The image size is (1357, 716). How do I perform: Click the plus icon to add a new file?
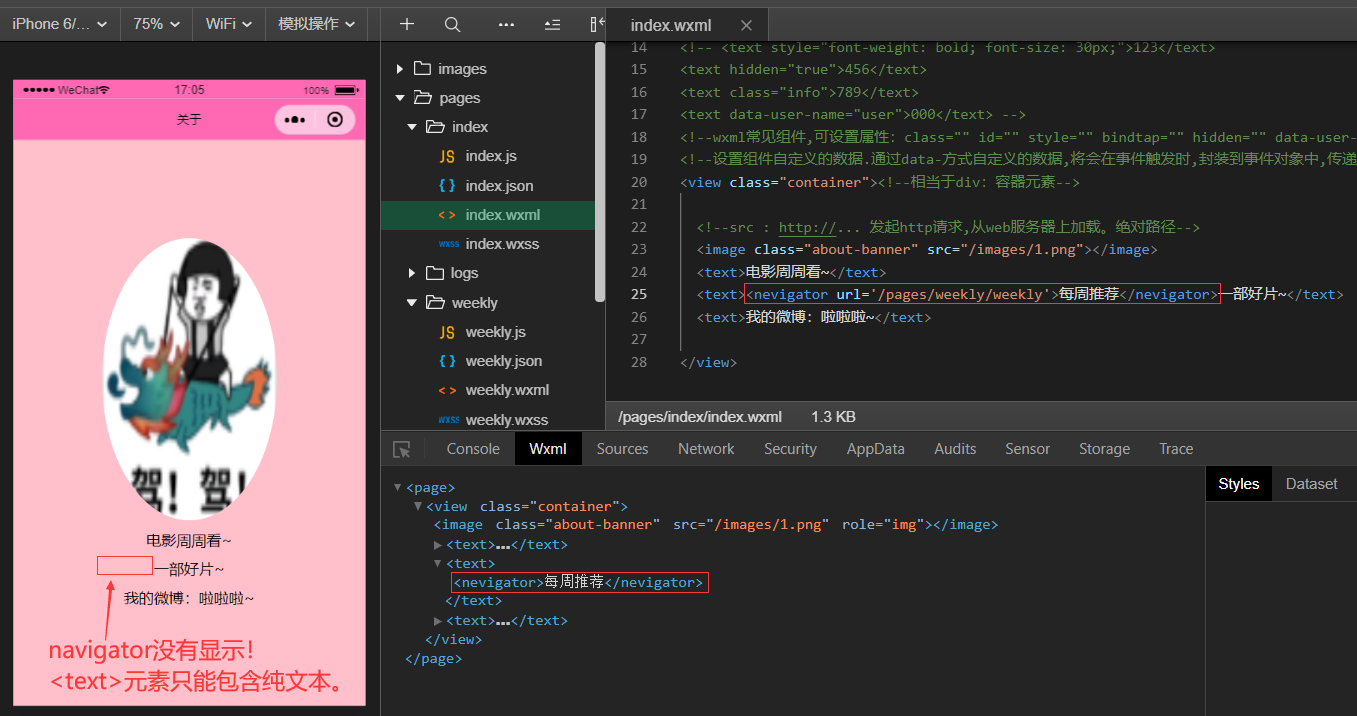406,24
